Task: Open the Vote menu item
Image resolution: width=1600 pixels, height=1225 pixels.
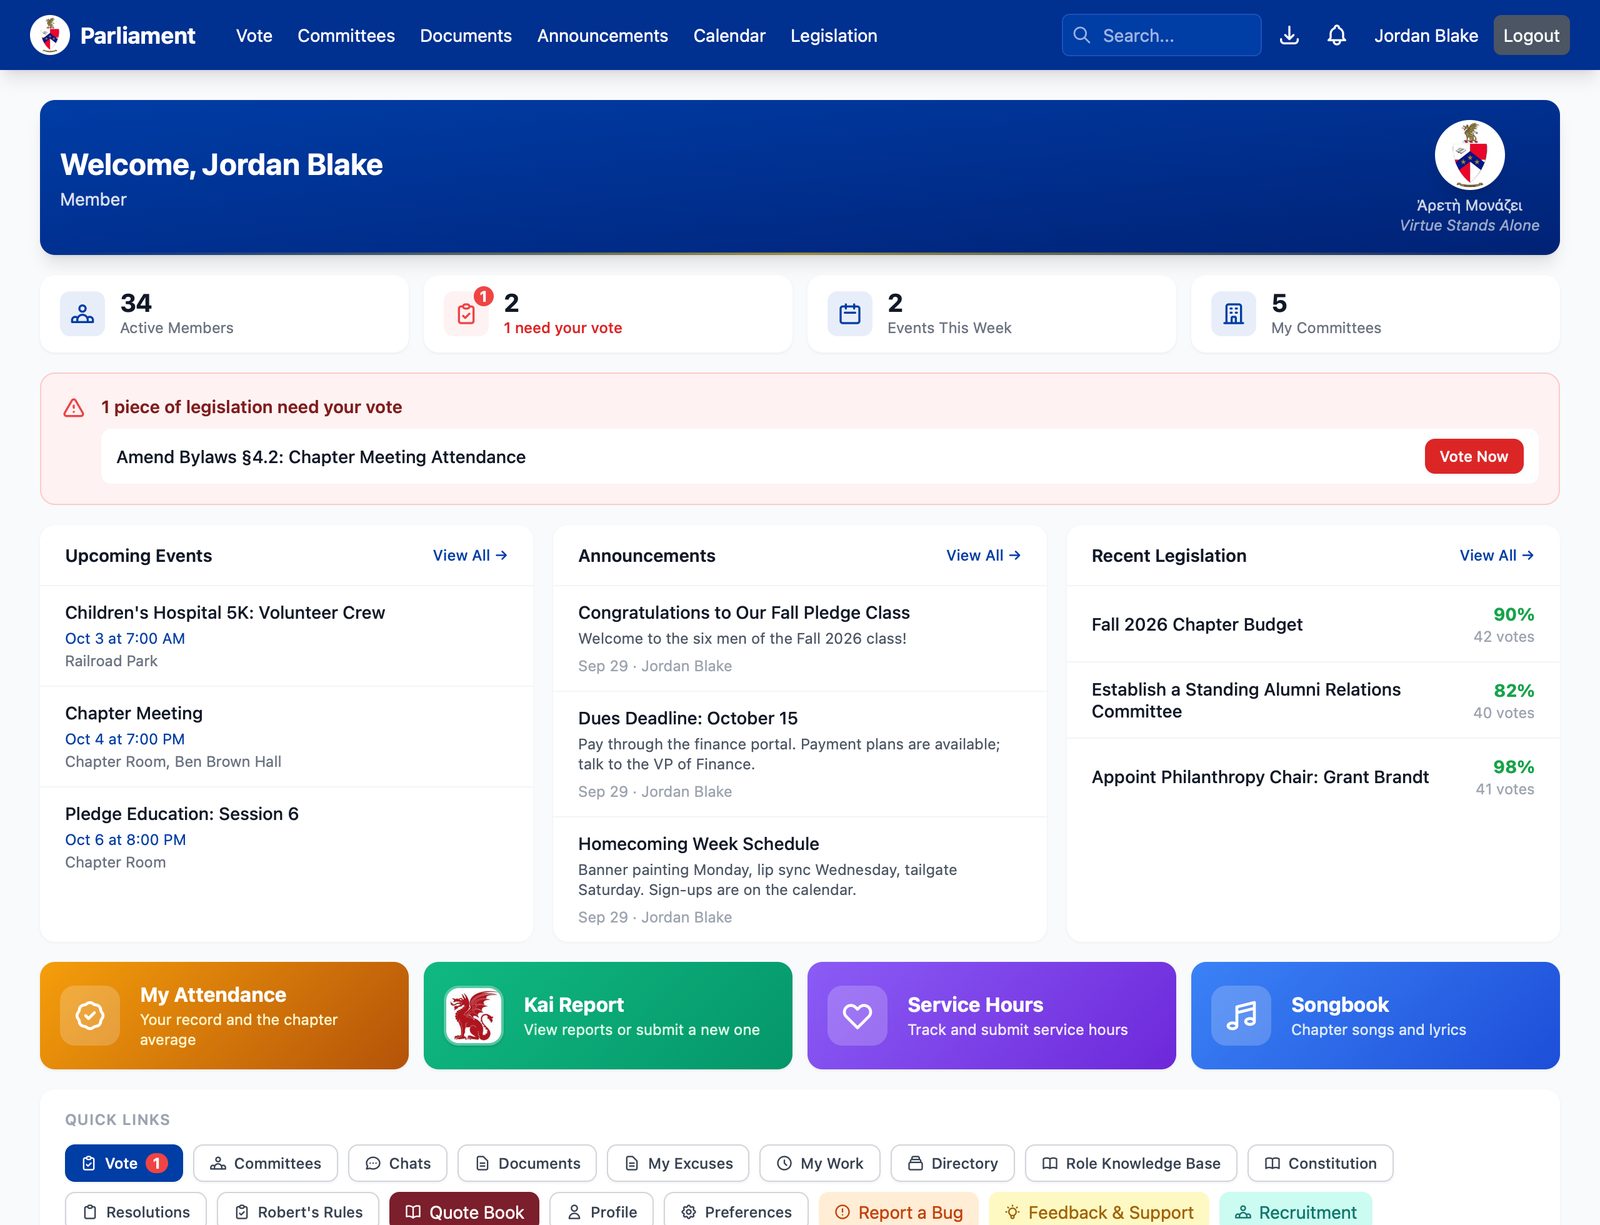Action: (x=254, y=35)
